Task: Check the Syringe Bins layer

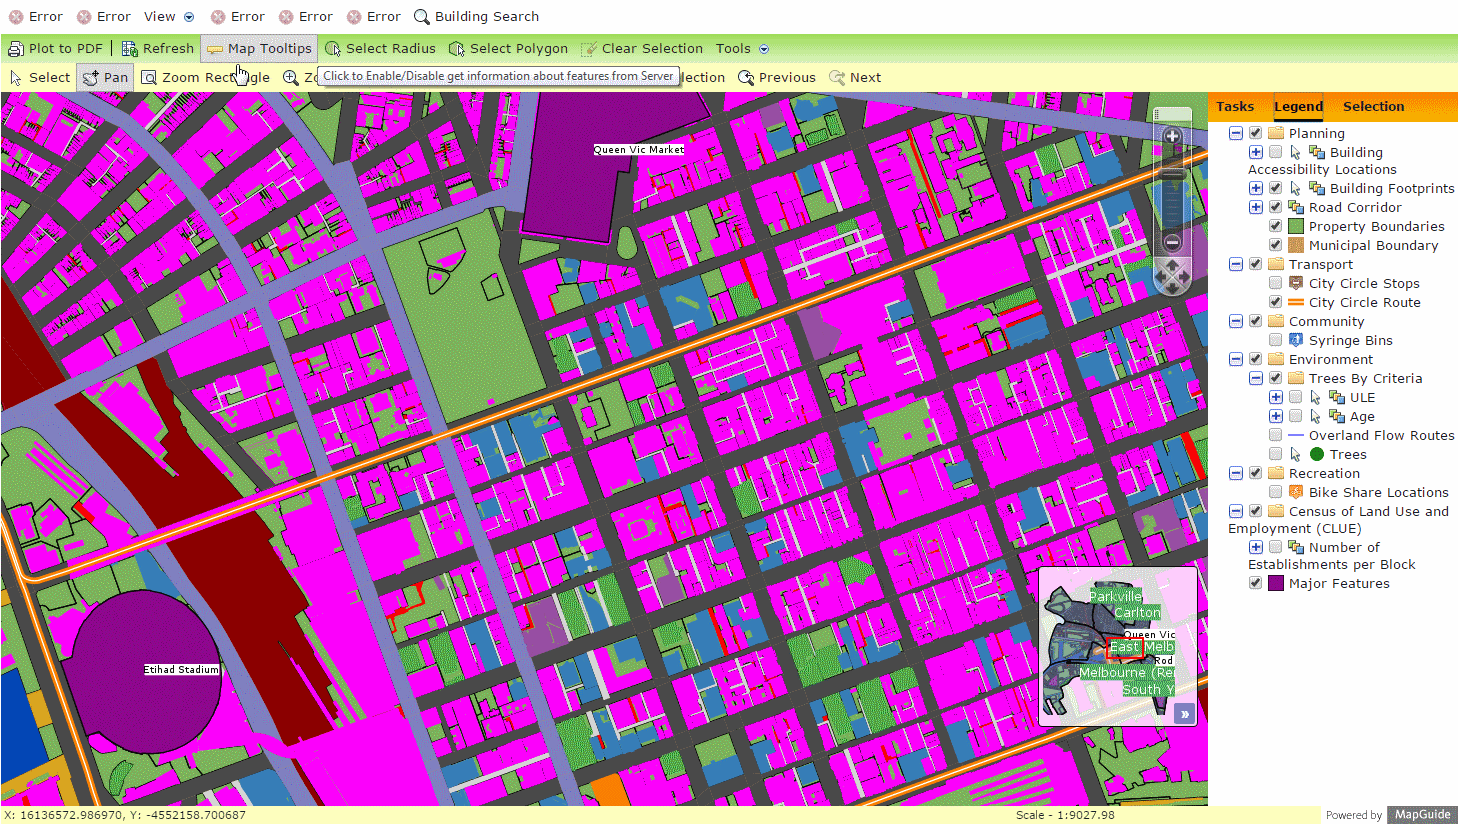Action: 1275,340
